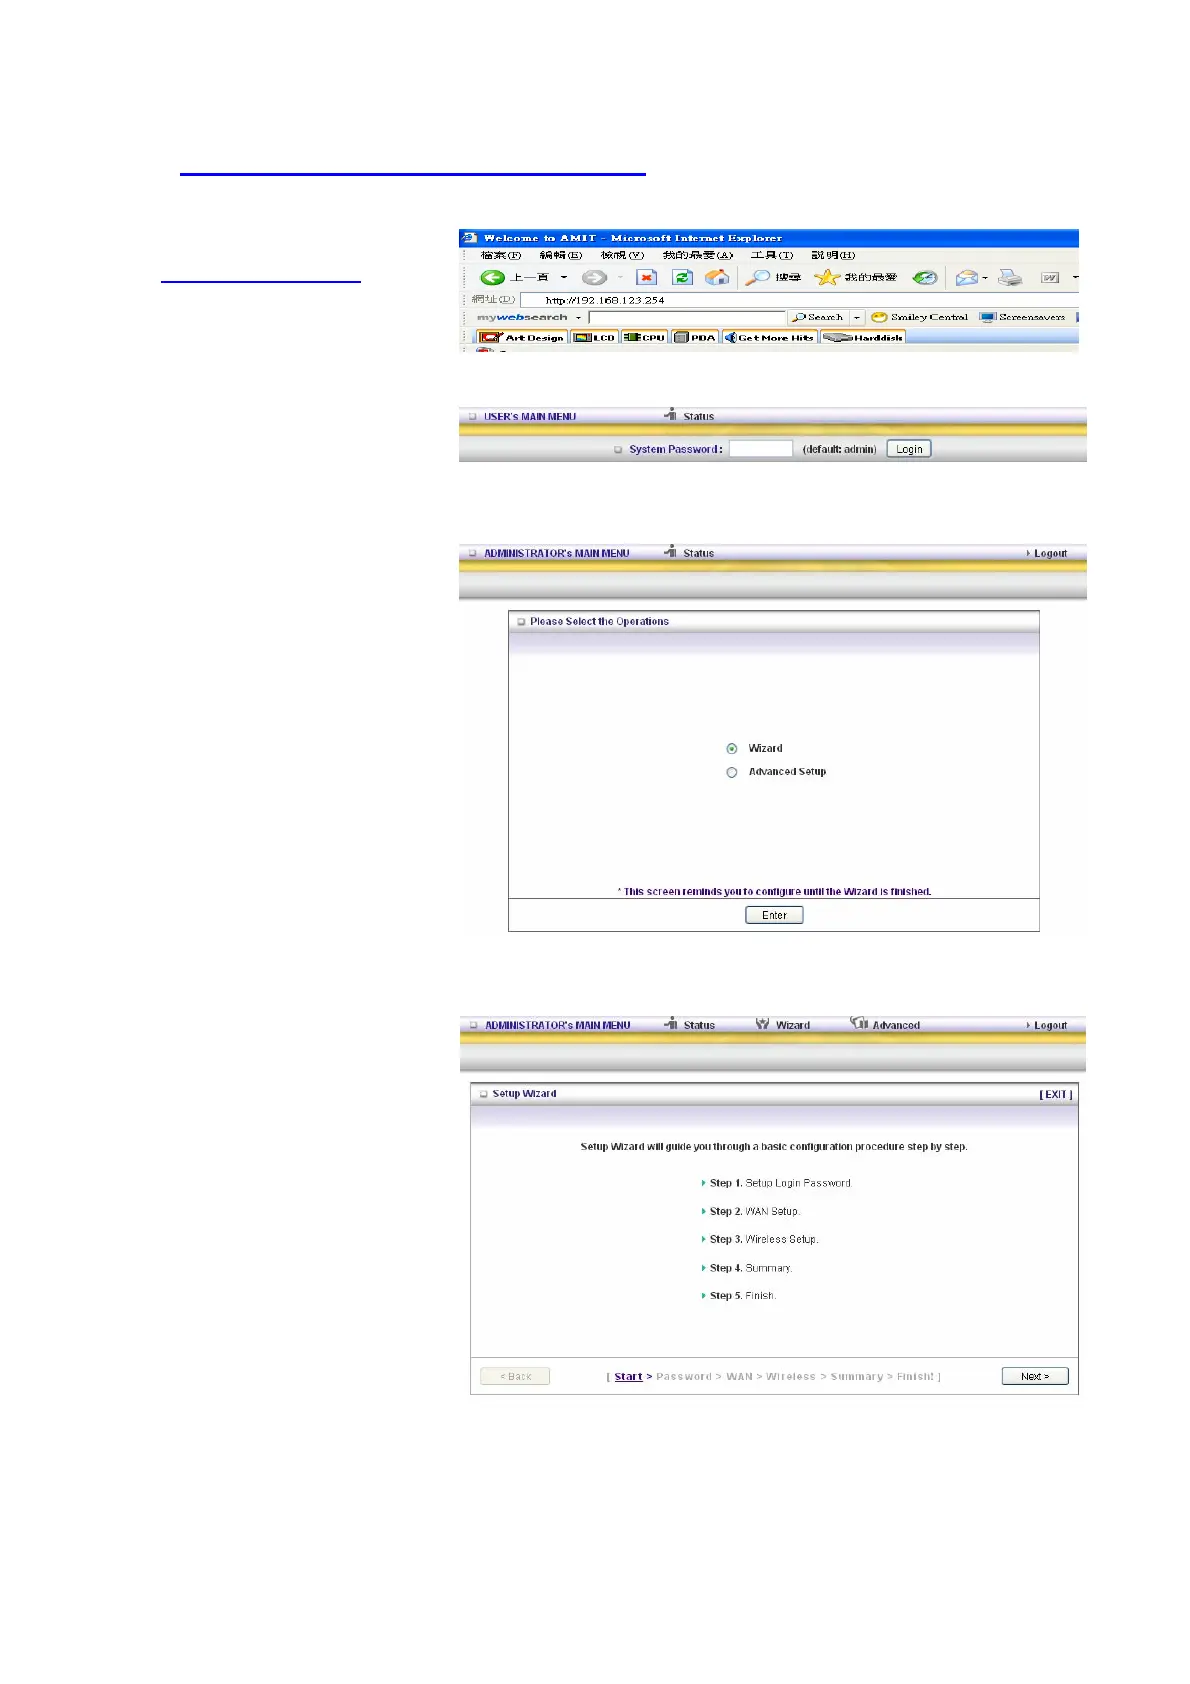Image resolution: width=1190 pixels, height=1684 pixels.
Task: Open the 我的最愛(A) Favorites menu
Action: [698, 255]
